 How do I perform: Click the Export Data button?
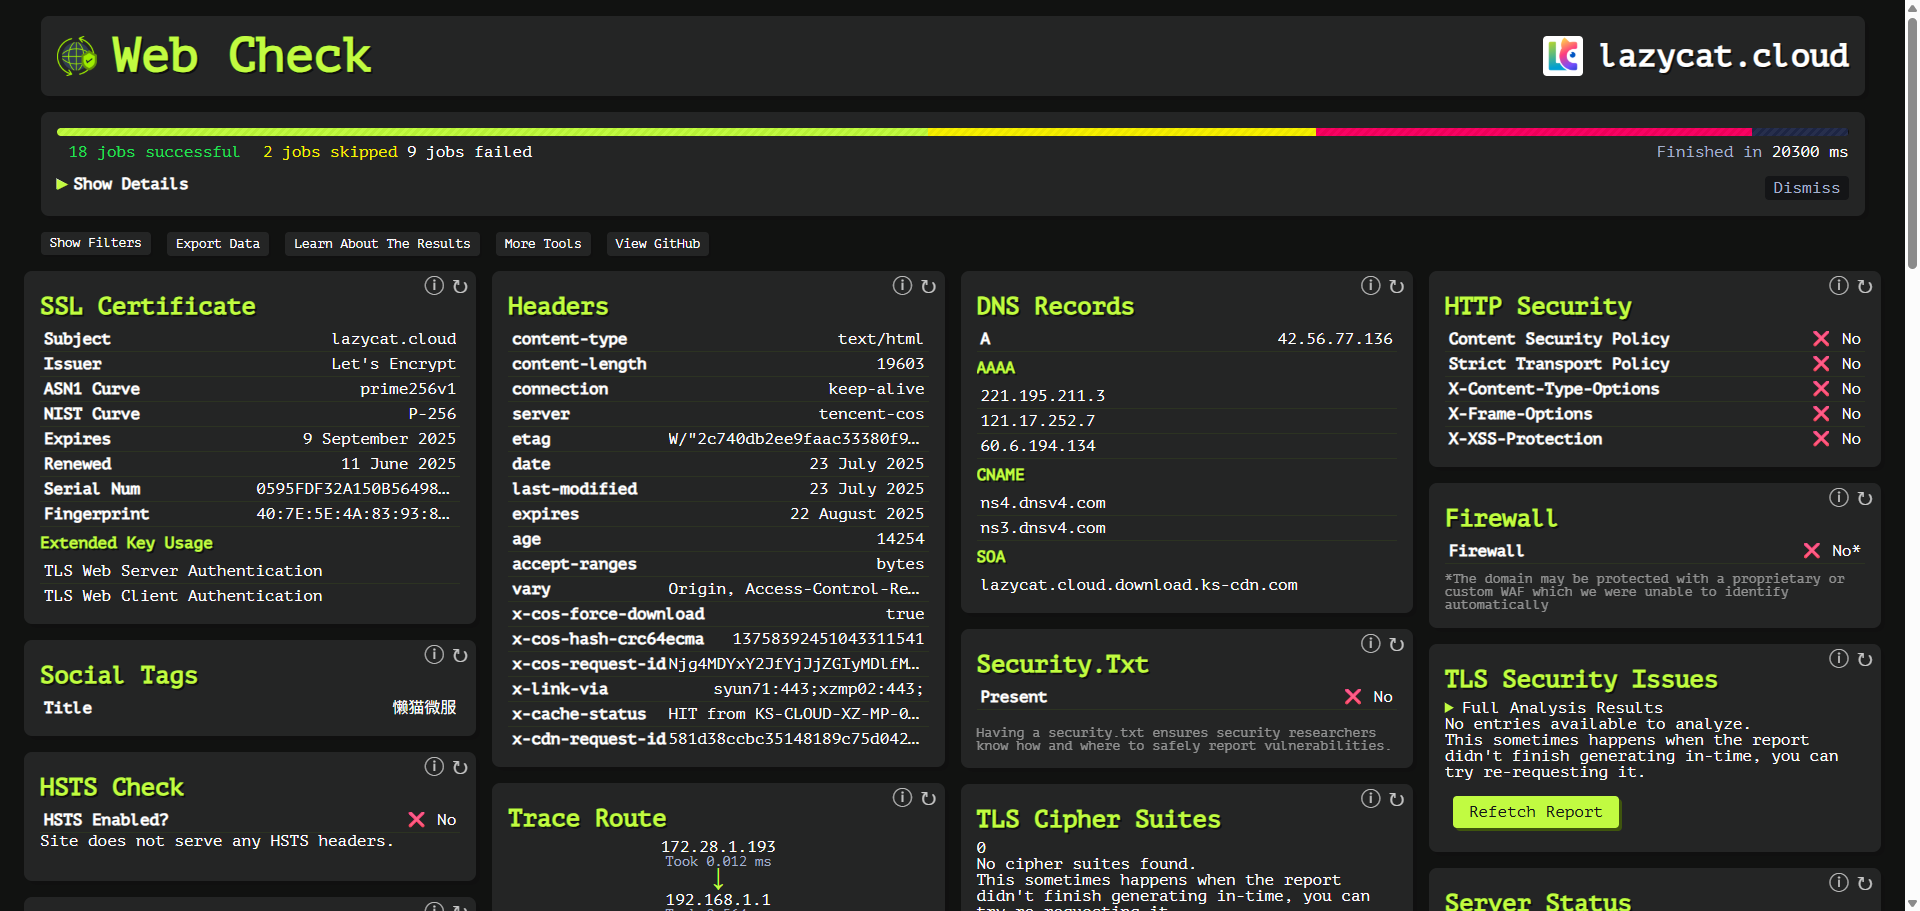point(218,244)
